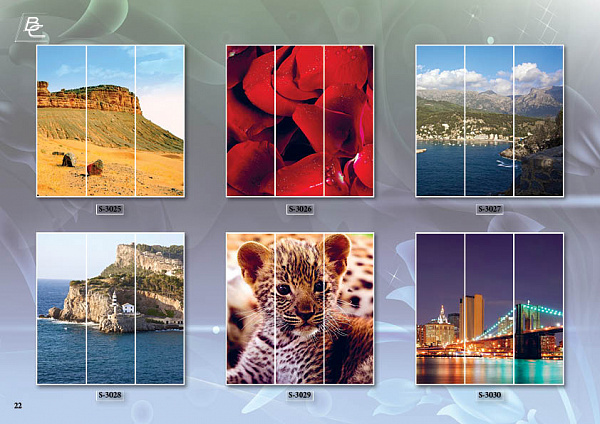Screen dimensions: 600x424
Task: Click the right panel of rose petals image
Action: [349, 121]
